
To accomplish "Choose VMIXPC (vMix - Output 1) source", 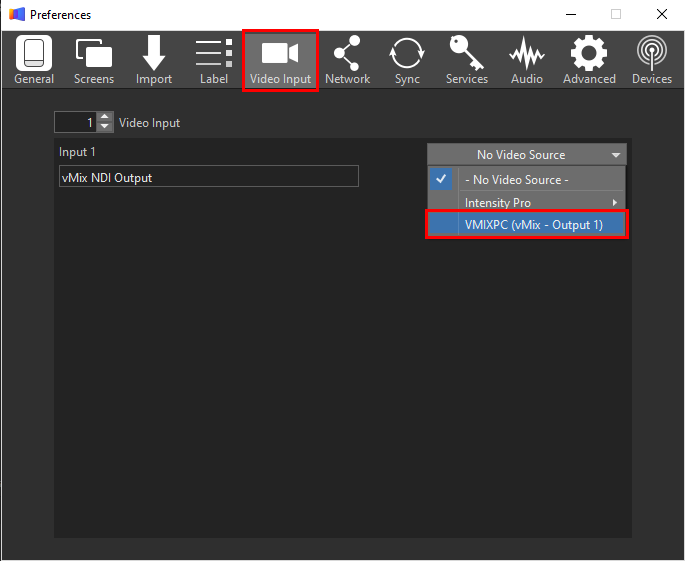I will [528, 225].
